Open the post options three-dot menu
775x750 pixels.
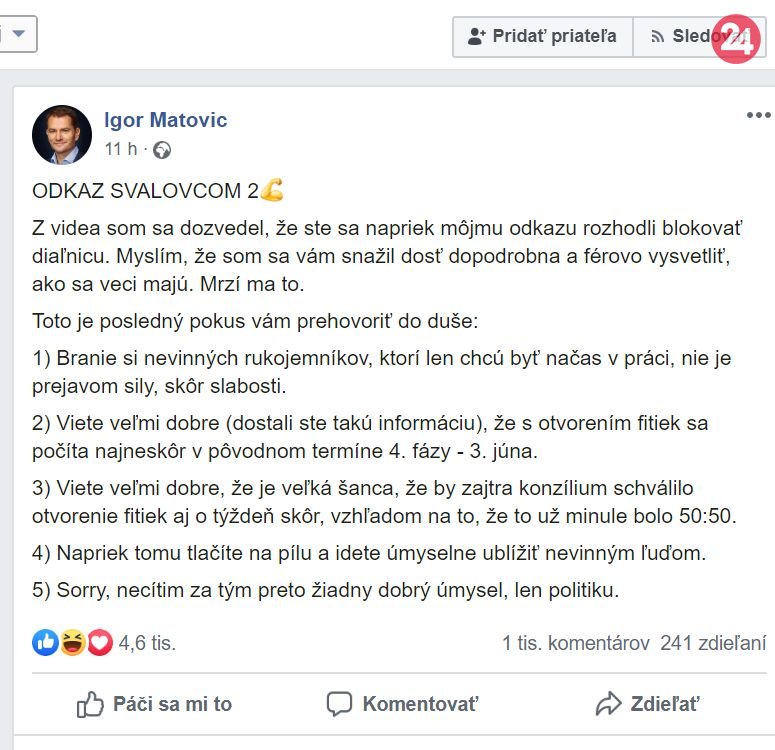click(x=758, y=116)
